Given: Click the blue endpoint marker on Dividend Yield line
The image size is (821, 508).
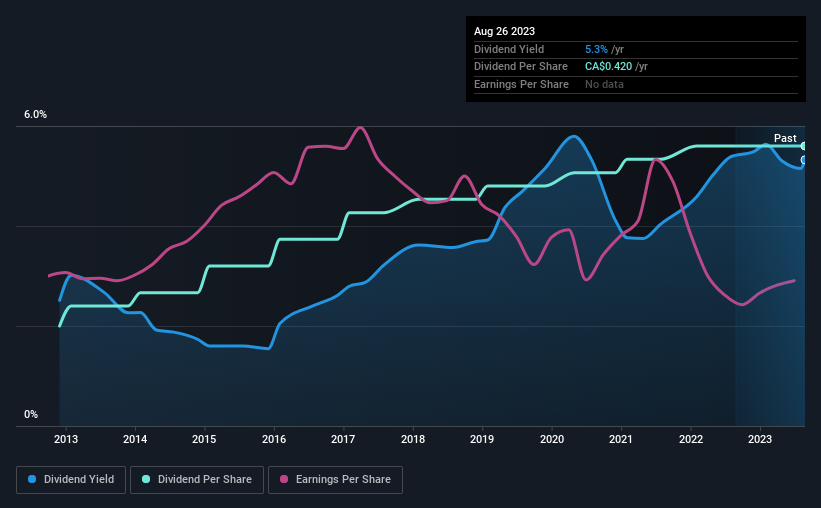Looking at the screenshot, I should [804, 160].
